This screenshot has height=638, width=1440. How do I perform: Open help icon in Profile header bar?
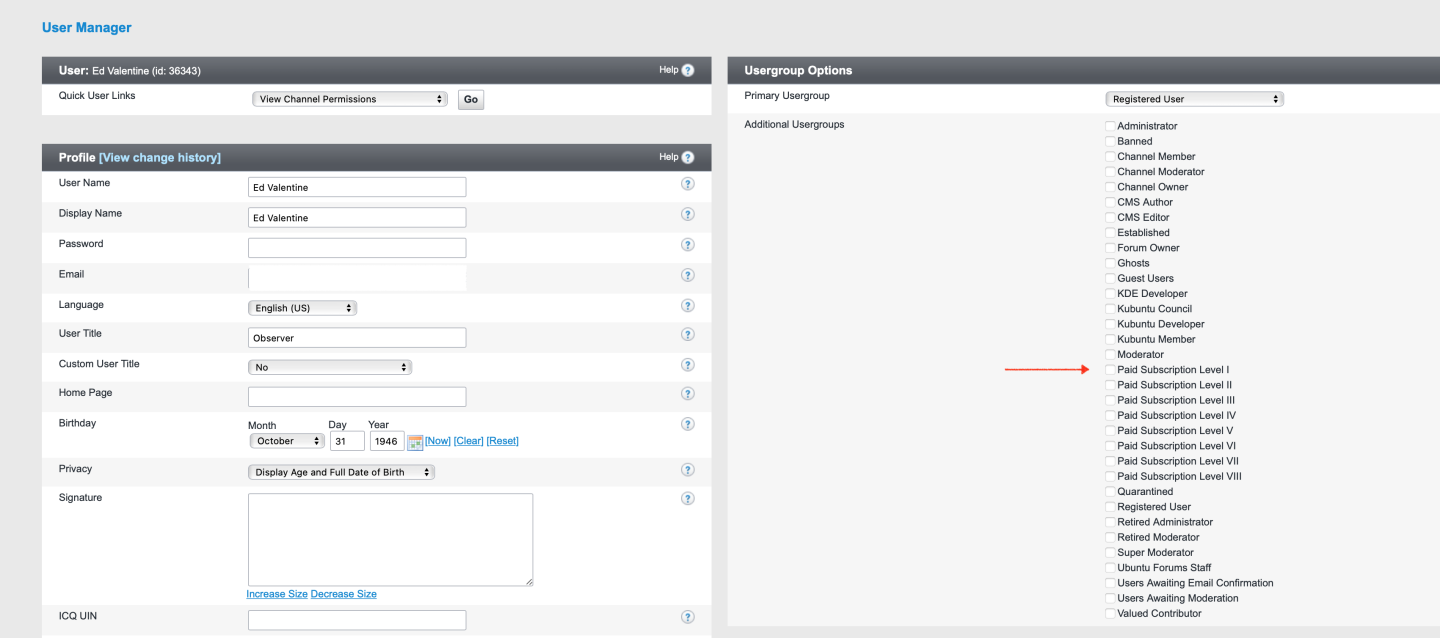(688, 157)
